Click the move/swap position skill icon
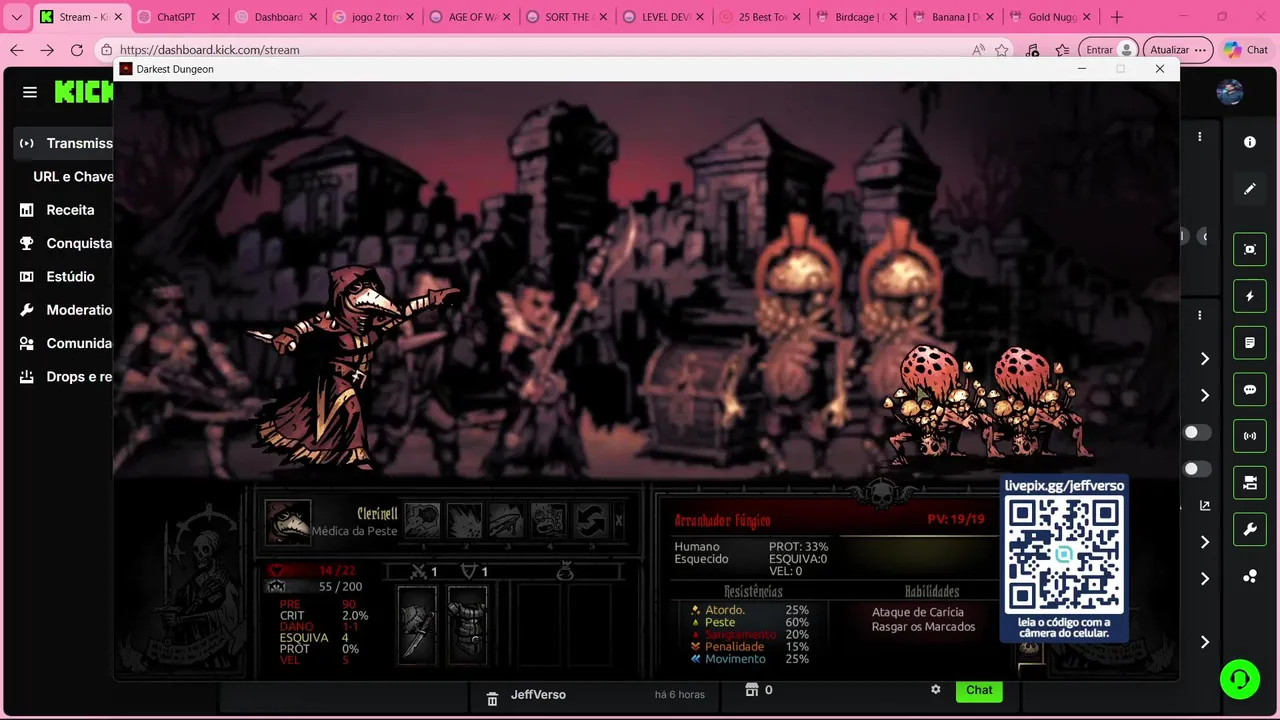The width and height of the screenshot is (1280, 720). 590,520
